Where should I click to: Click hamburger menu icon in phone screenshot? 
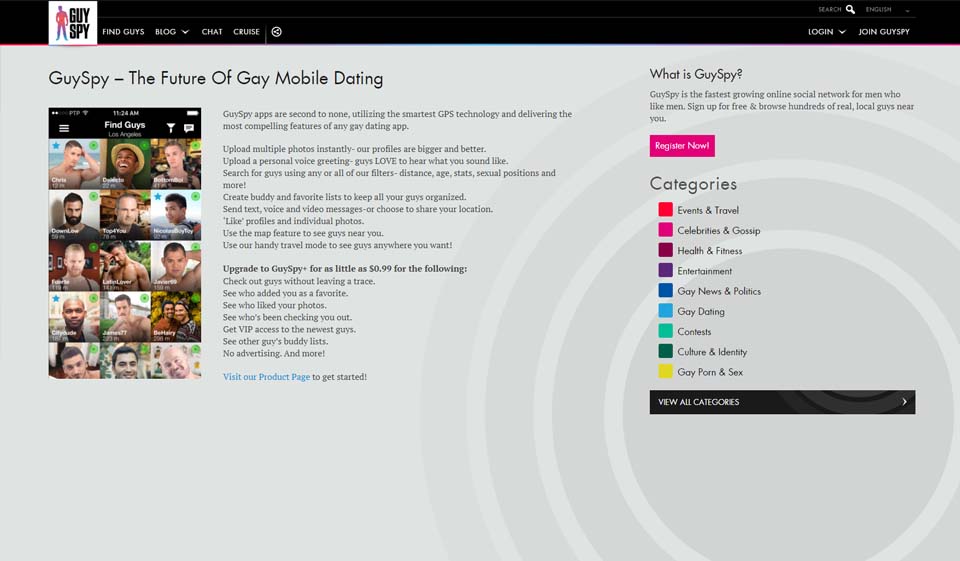(x=64, y=129)
